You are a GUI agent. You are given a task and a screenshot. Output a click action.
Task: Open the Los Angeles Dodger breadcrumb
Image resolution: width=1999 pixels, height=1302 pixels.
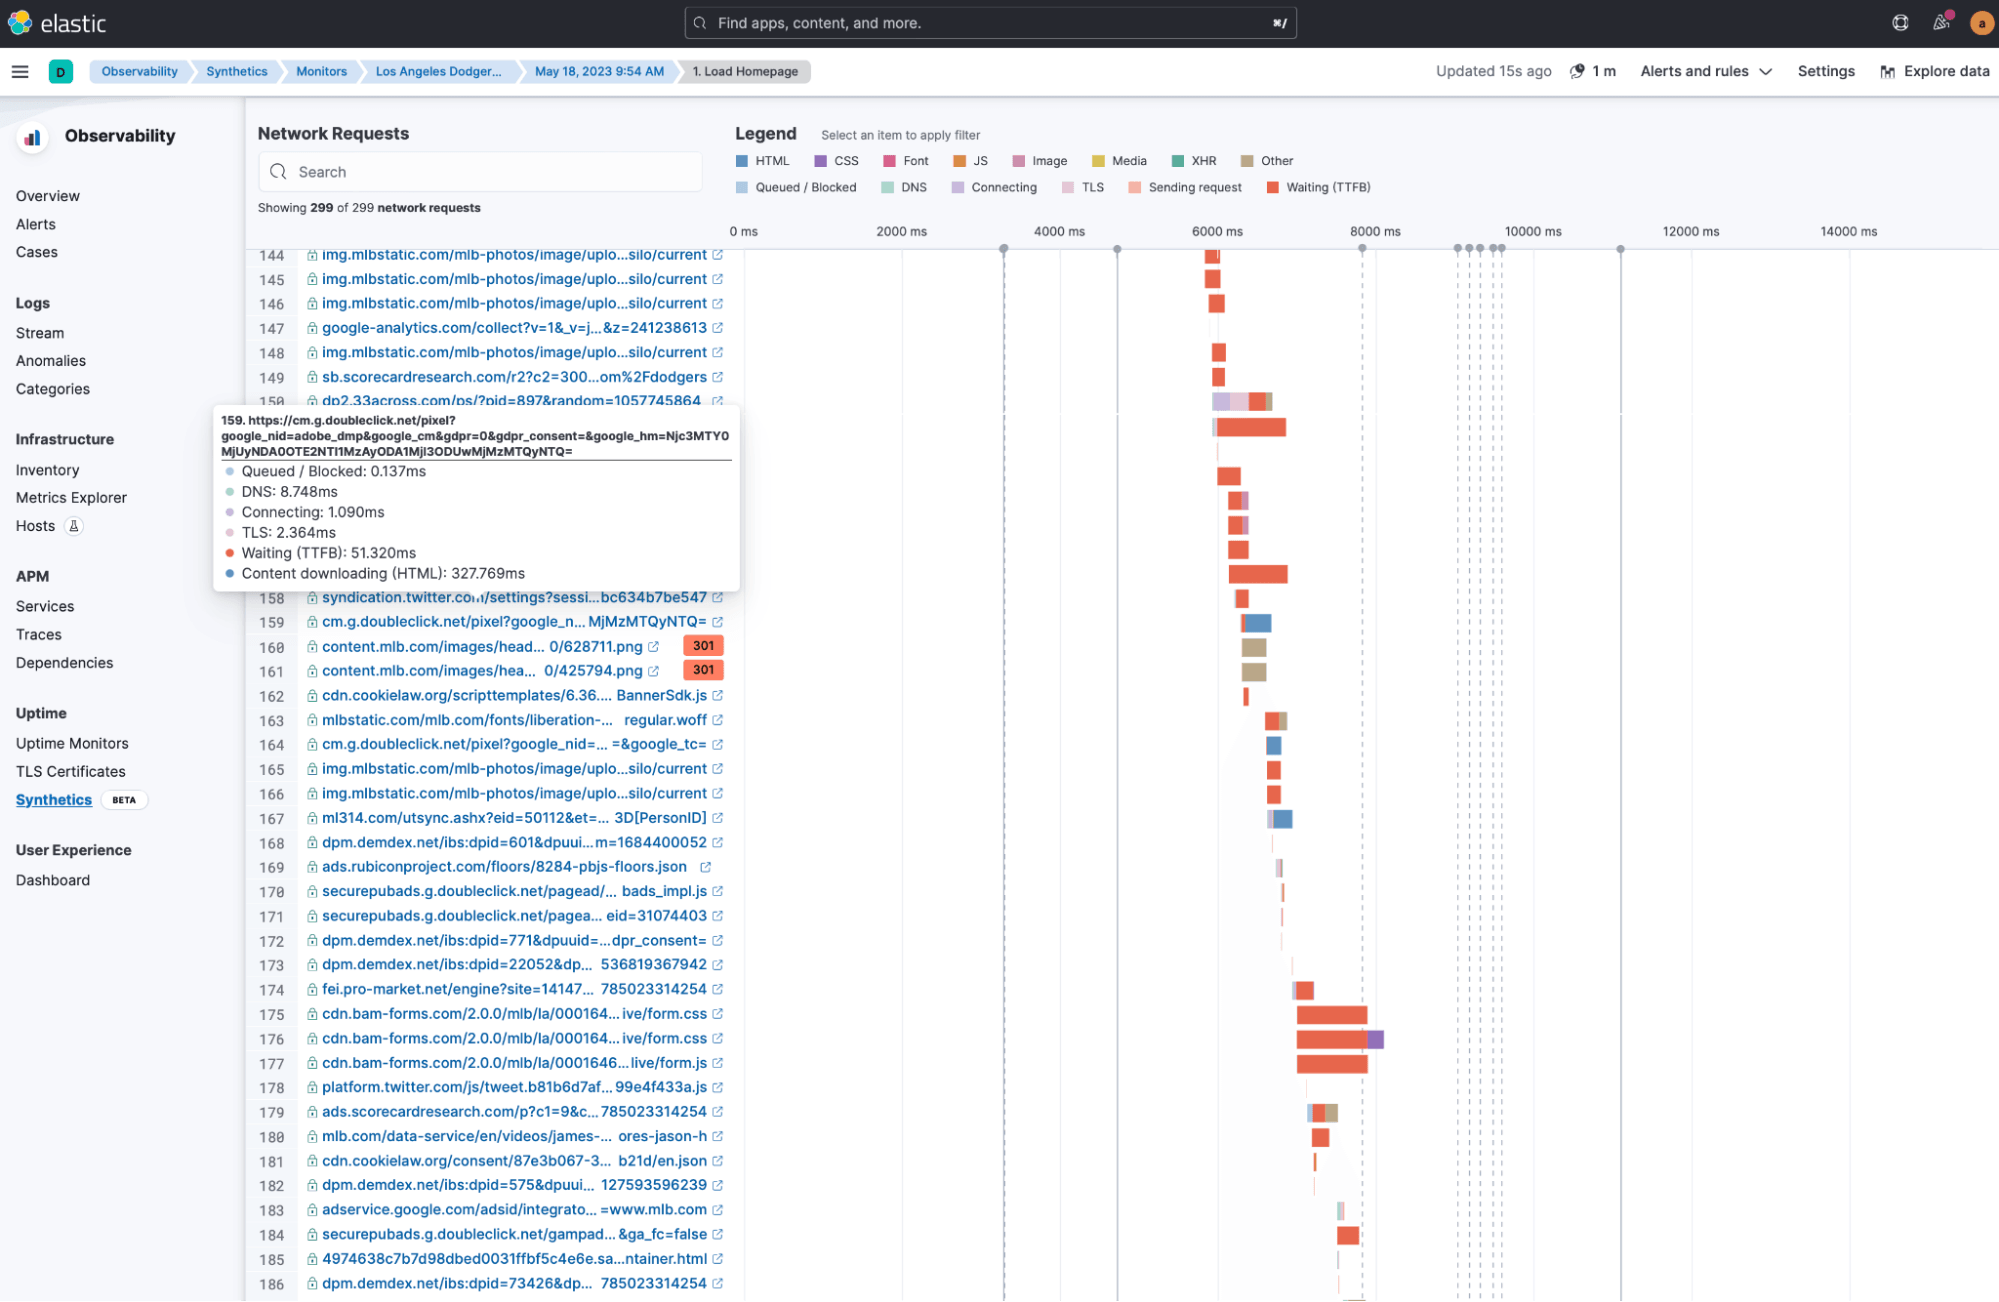(x=438, y=72)
